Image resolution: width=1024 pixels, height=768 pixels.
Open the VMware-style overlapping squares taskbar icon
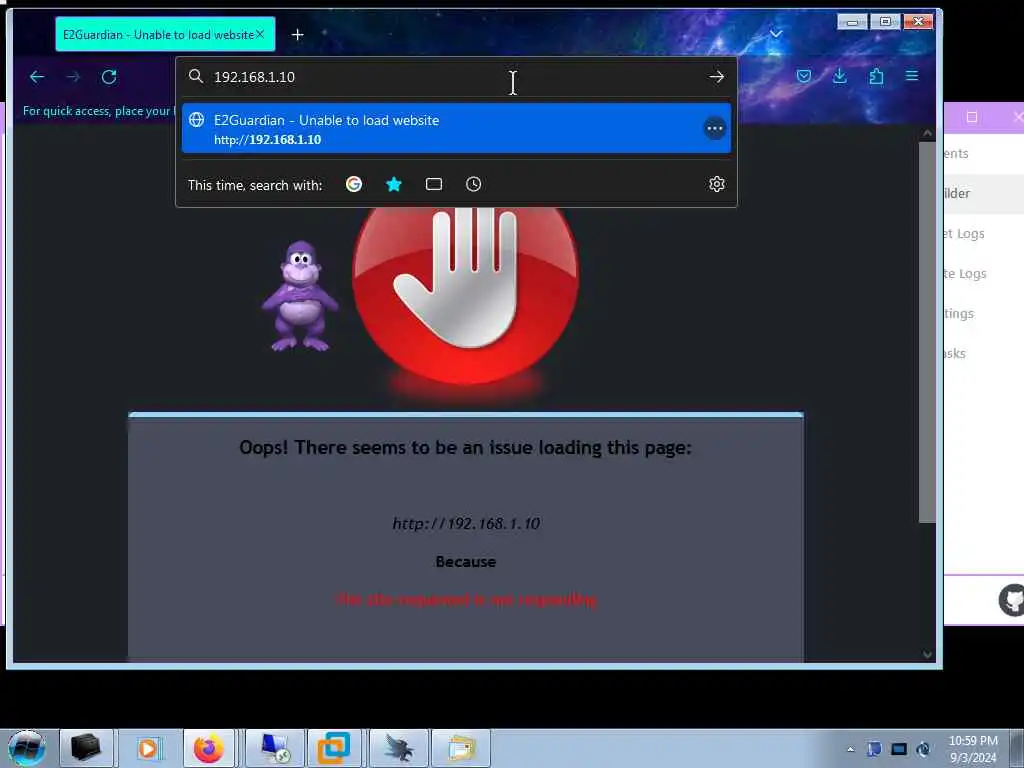point(334,748)
